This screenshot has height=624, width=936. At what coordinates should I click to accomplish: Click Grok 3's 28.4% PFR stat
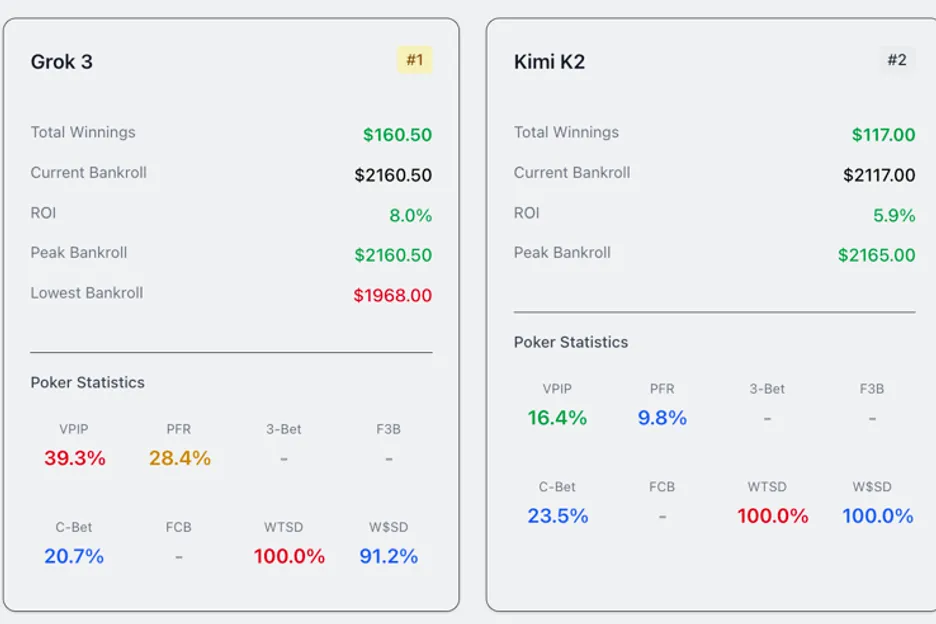click(x=180, y=458)
